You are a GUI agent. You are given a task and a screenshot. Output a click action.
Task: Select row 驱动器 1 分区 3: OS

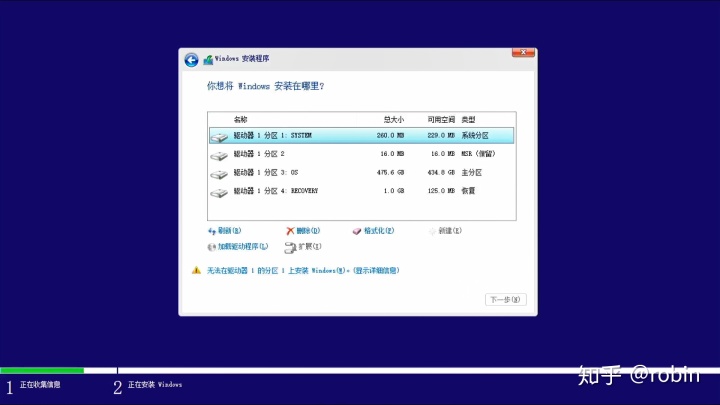click(361, 173)
